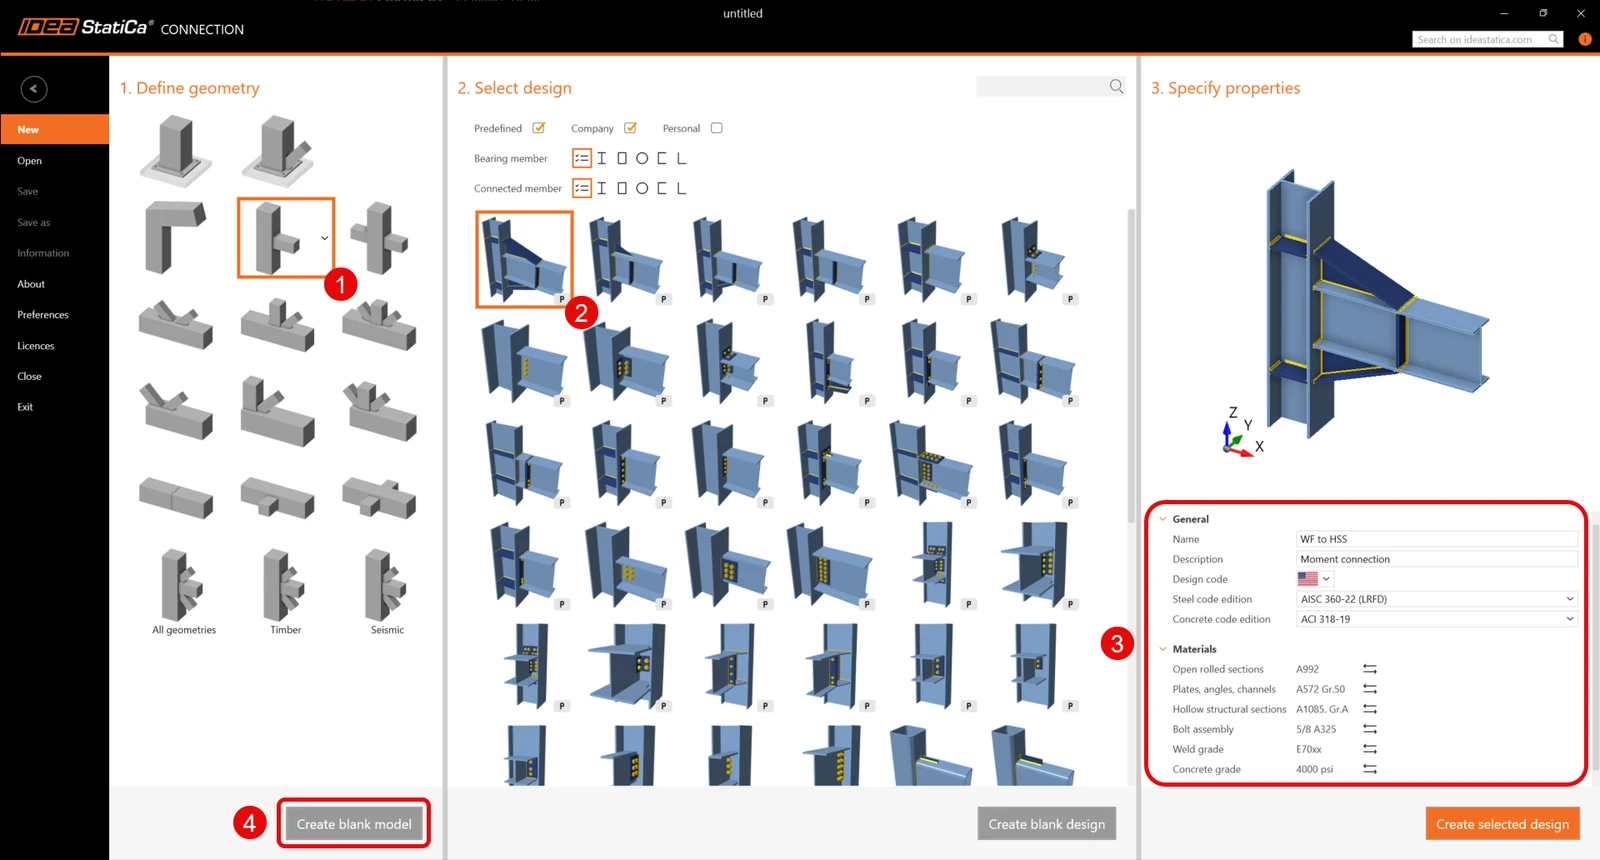Select the L-shaped knee frame geometry icon
The width and height of the screenshot is (1600, 860).
(175, 238)
